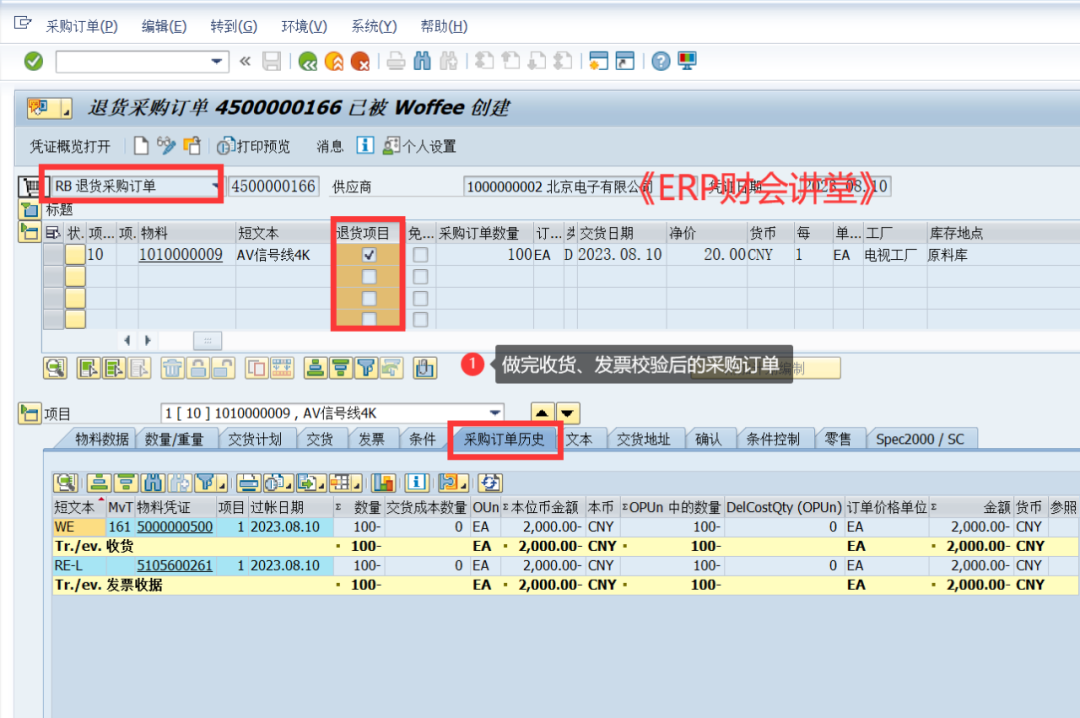The height and width of the screenshot is (718, 1080).
Task: Expand the item selector dropdown list
Action: 495,414
